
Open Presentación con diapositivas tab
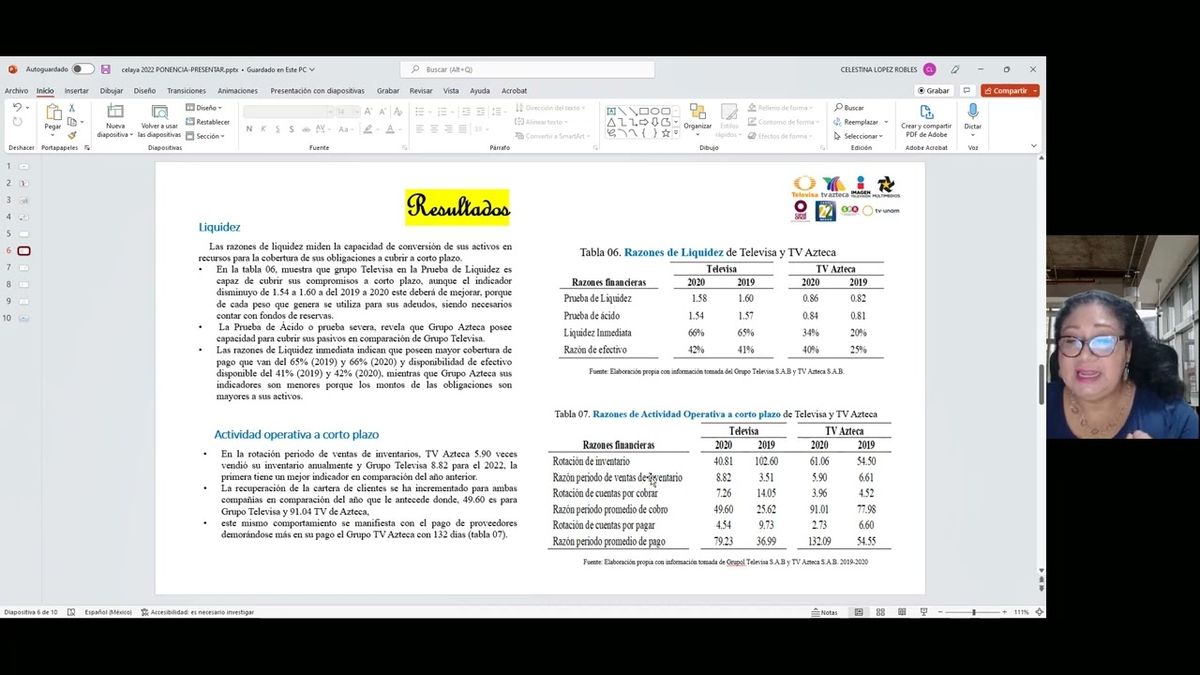tap(317, 90)
